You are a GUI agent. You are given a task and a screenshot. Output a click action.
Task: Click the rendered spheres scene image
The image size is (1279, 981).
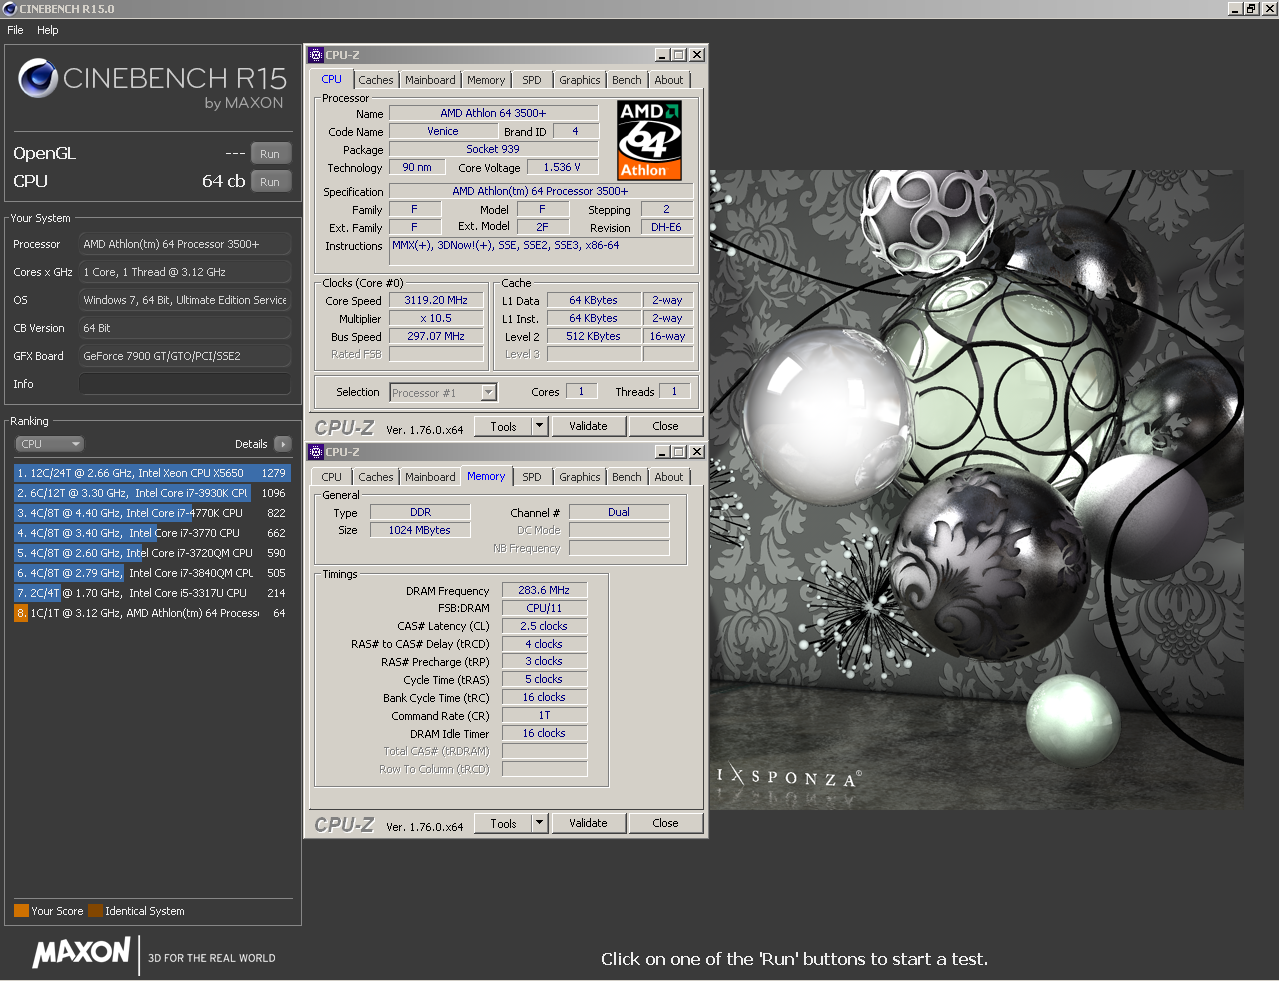(x=976, y=489)
